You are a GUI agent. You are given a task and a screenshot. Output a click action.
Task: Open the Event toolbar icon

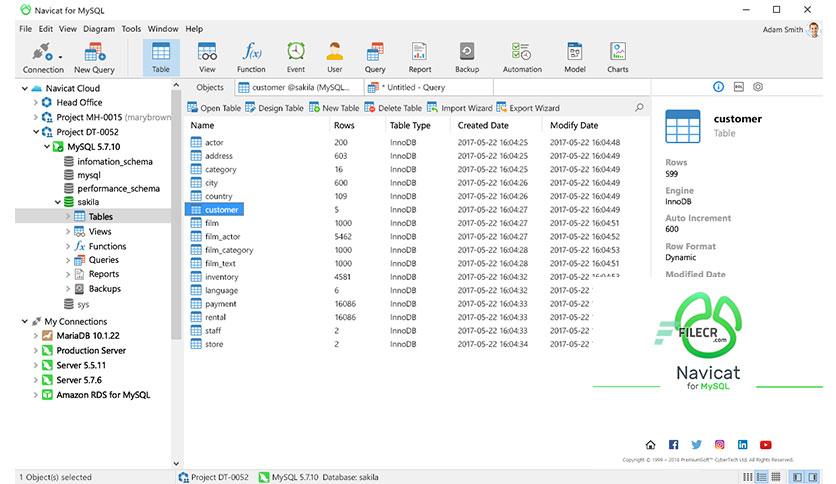pos(296,58)
